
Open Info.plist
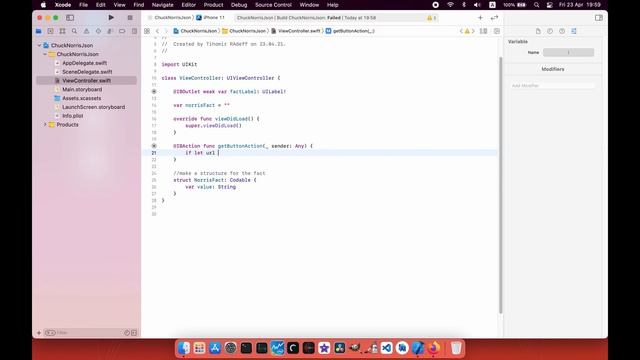pyautogui.click(x=73, y=116)
